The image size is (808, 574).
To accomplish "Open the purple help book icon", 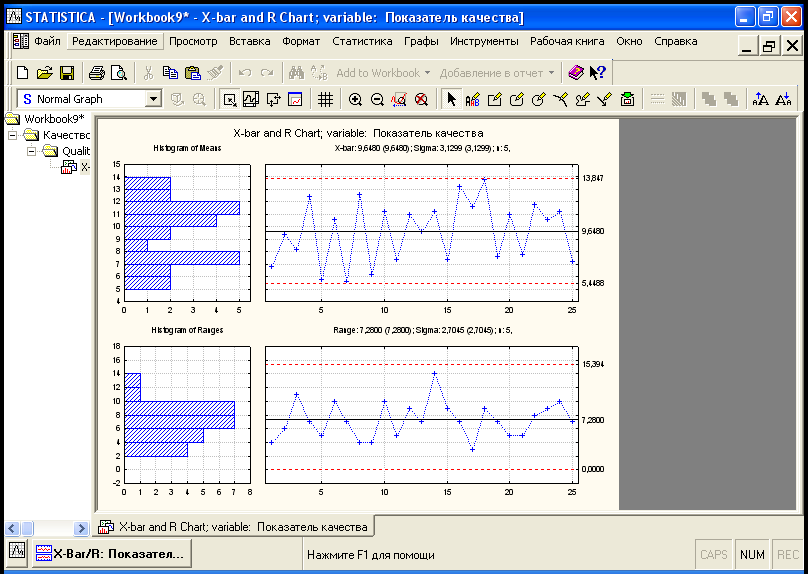I will point(575,73).
